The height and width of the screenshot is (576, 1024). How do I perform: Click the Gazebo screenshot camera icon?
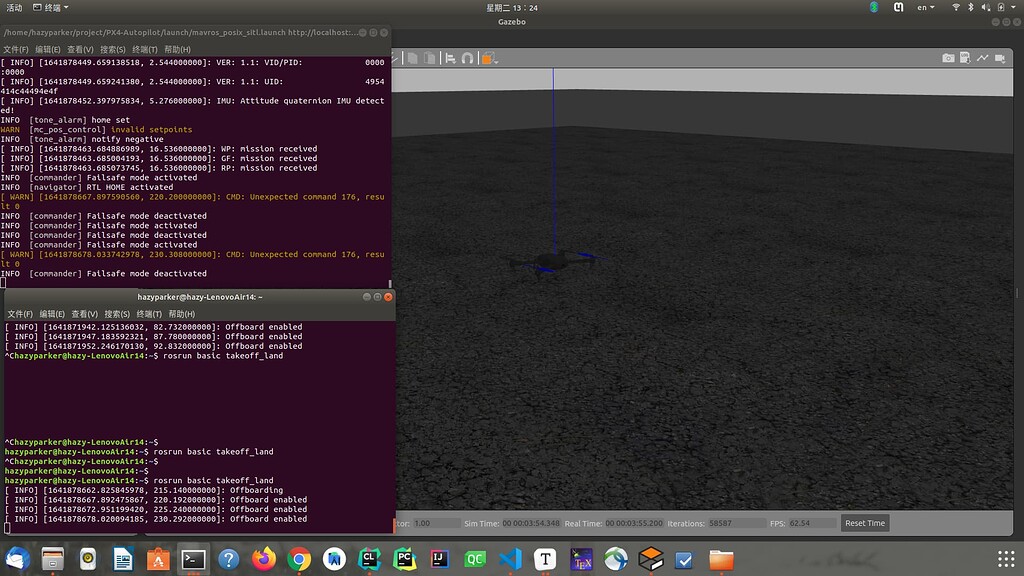tap(948, 58)
